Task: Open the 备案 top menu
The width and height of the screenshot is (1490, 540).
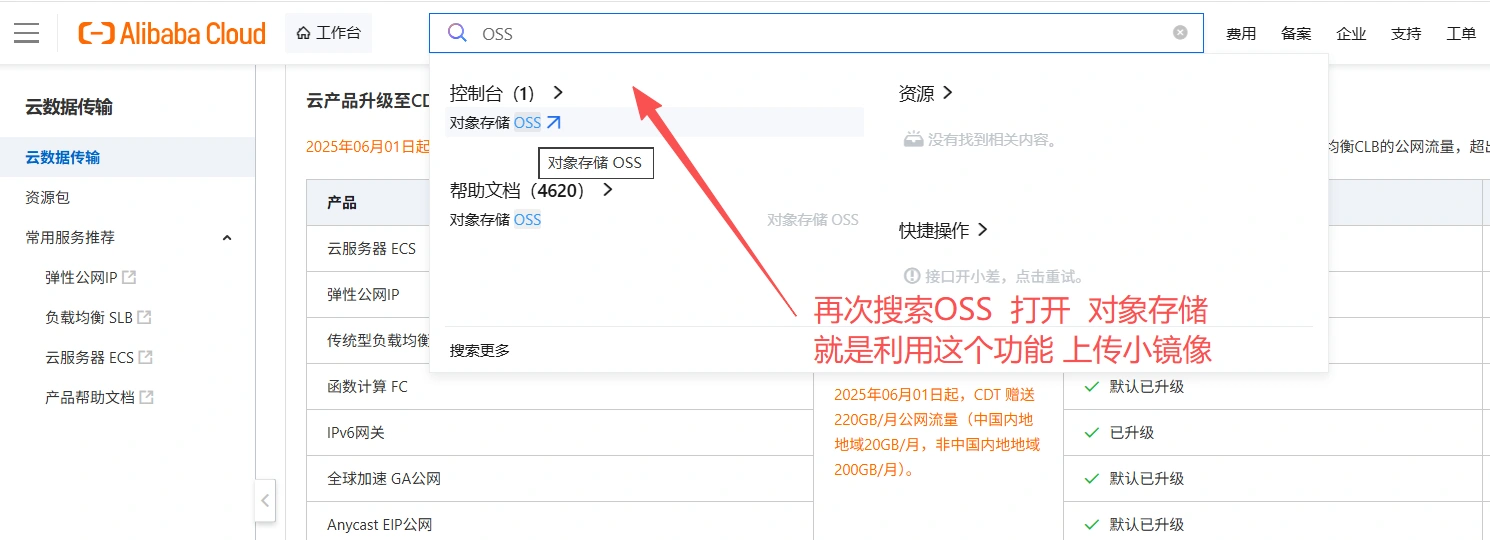Action: pos(1296,34)
